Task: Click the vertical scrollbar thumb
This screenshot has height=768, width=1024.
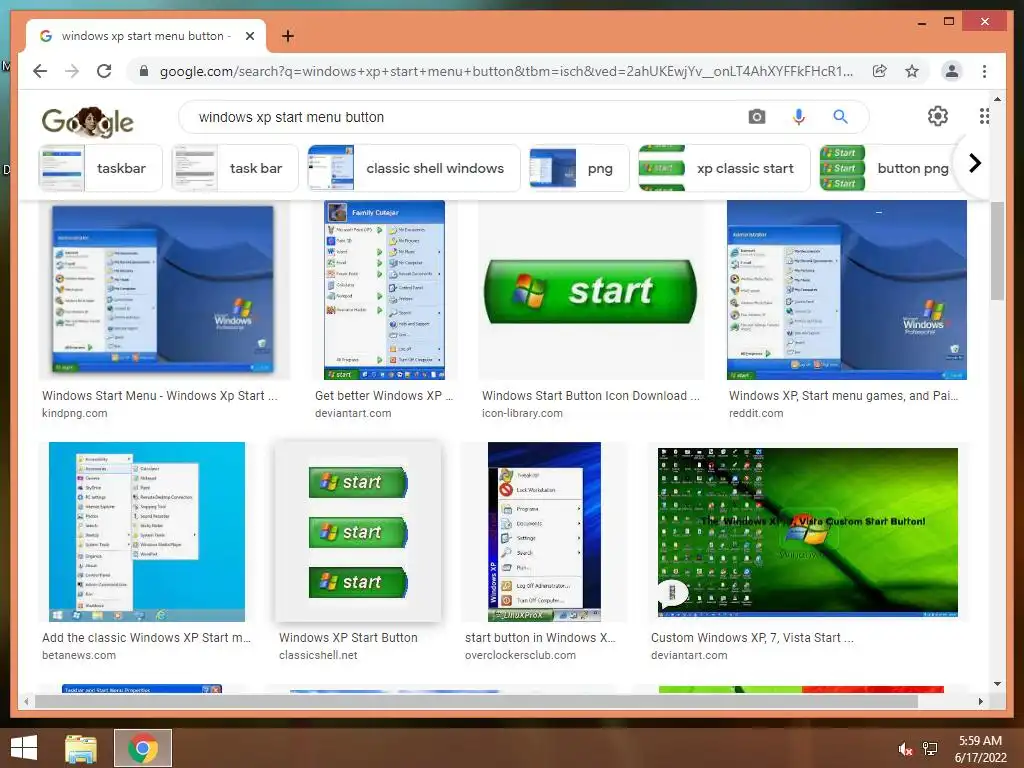Action: 997,251
